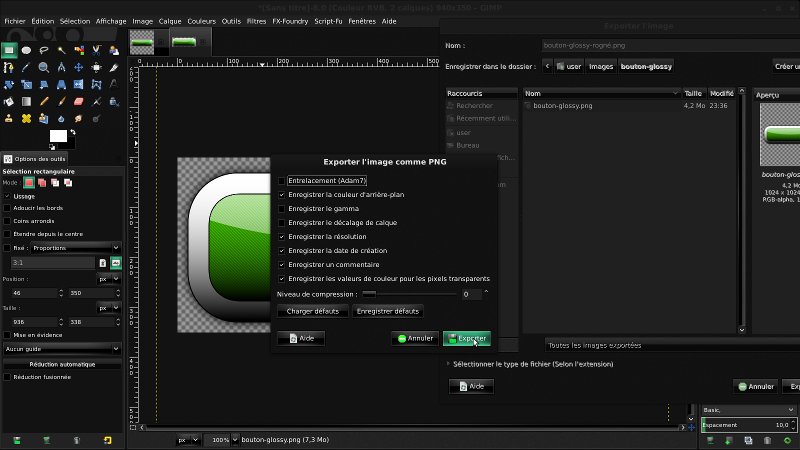
Task: Open the Couleurs menu
Action: [x=202, y=21]
